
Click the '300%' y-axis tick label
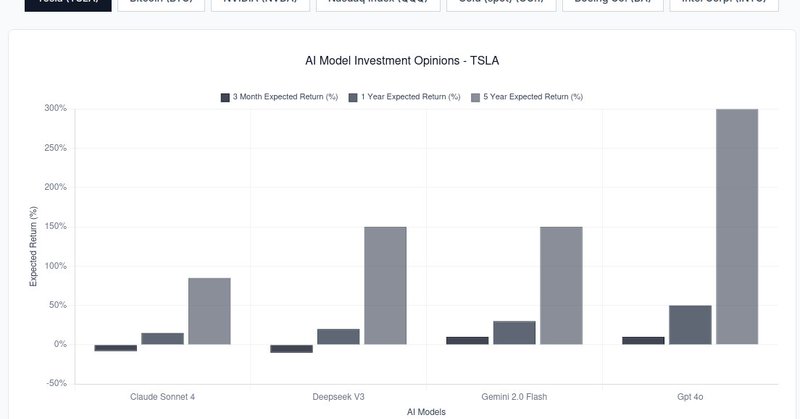56,108
